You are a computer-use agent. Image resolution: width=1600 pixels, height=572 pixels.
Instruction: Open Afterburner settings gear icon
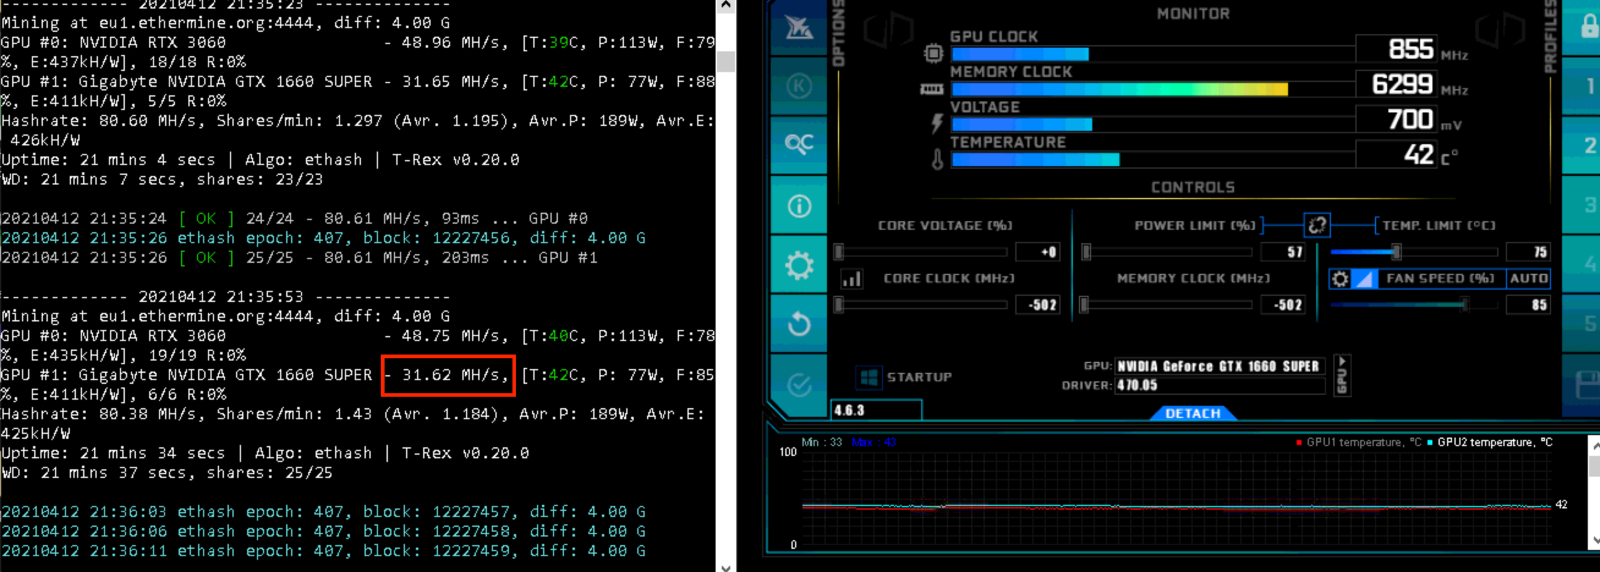(798, 266)
